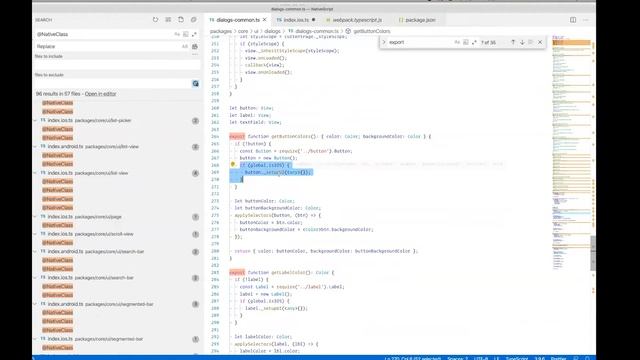Open notifications bell in status bar

(x=587, y=358)
